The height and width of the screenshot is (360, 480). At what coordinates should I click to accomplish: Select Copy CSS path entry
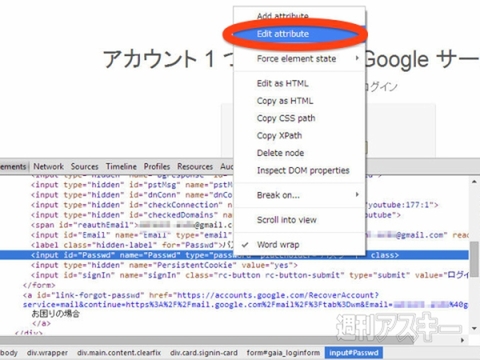click(286, 118)
